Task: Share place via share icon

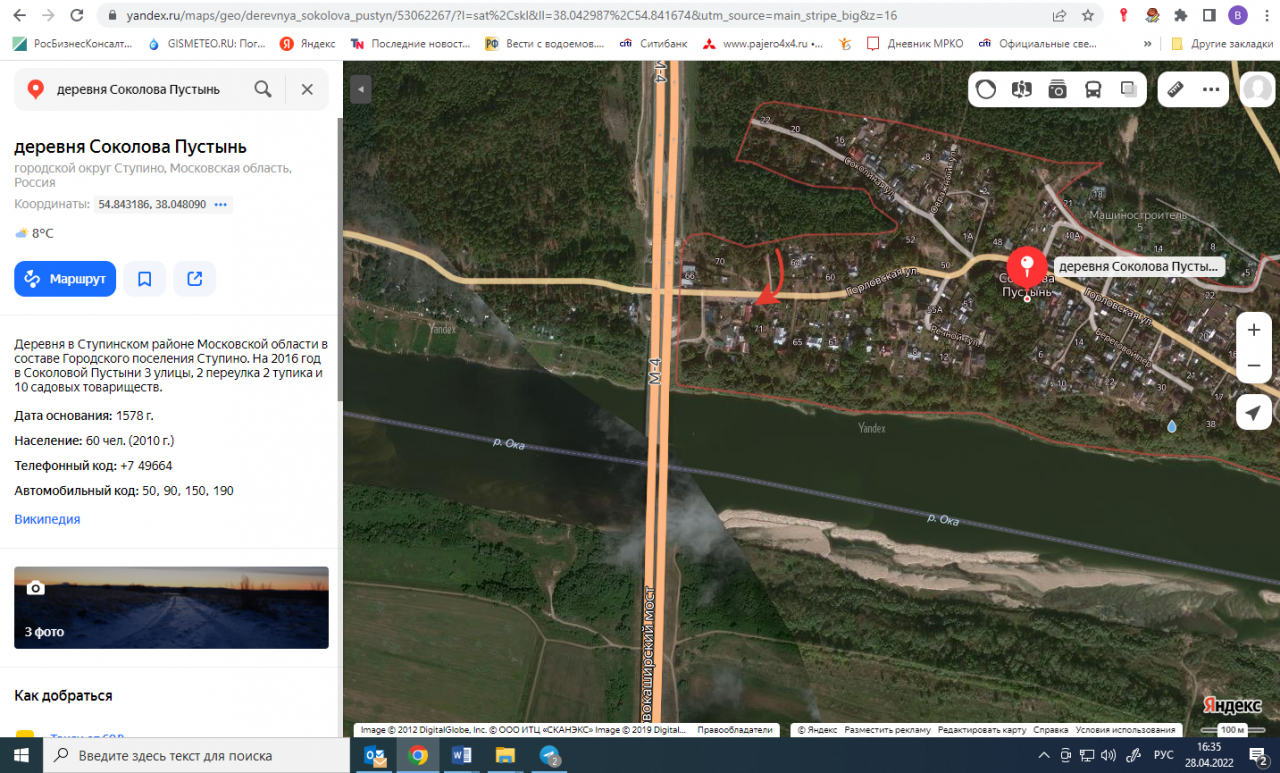Action: click(195, 279)
